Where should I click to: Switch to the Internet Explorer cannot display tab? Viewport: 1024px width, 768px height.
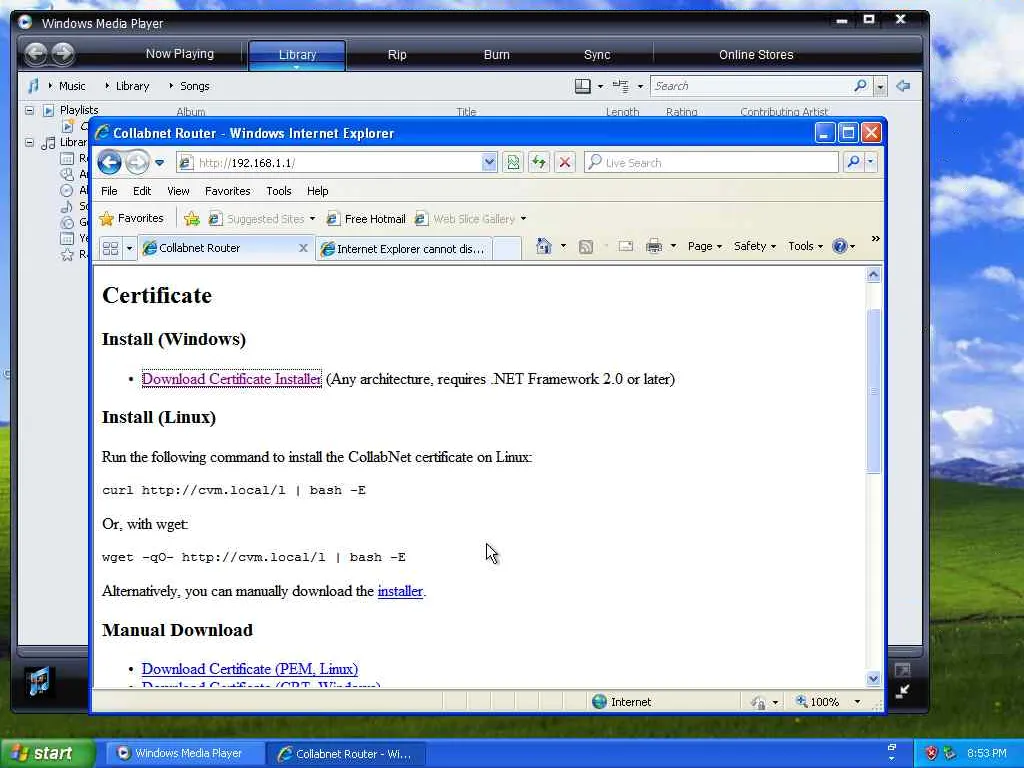404,249
